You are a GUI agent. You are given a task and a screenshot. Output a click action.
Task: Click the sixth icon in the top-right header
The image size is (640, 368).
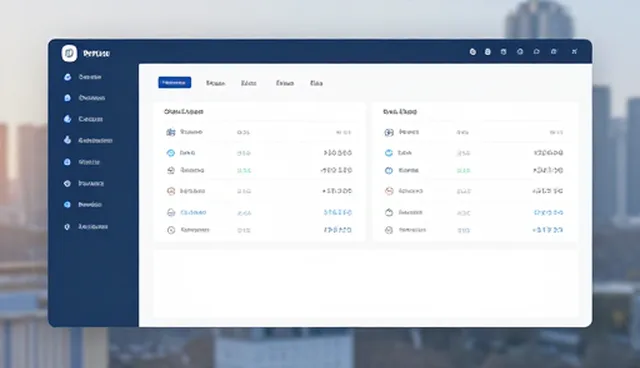(x=554, y=52)
